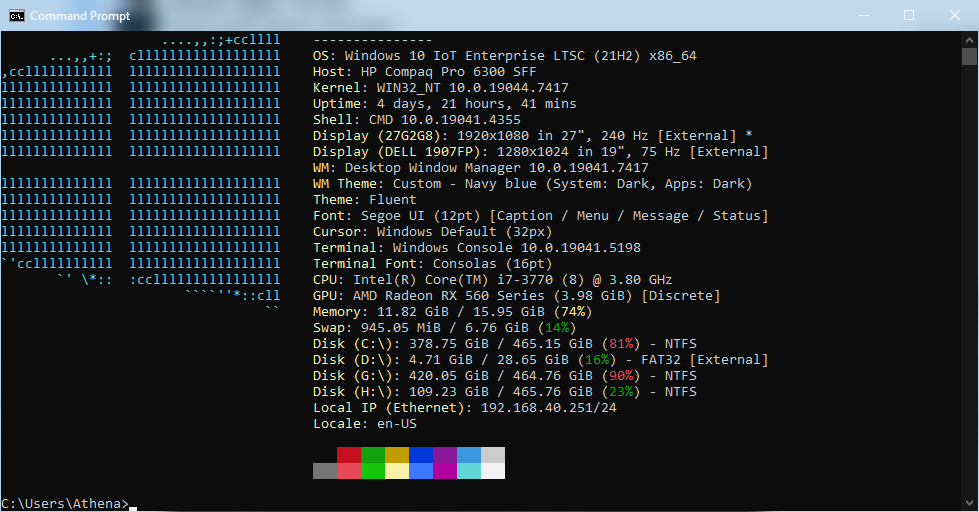Click the Disk (H:\) usage line
979x512 pixels.
pos(504,392)
